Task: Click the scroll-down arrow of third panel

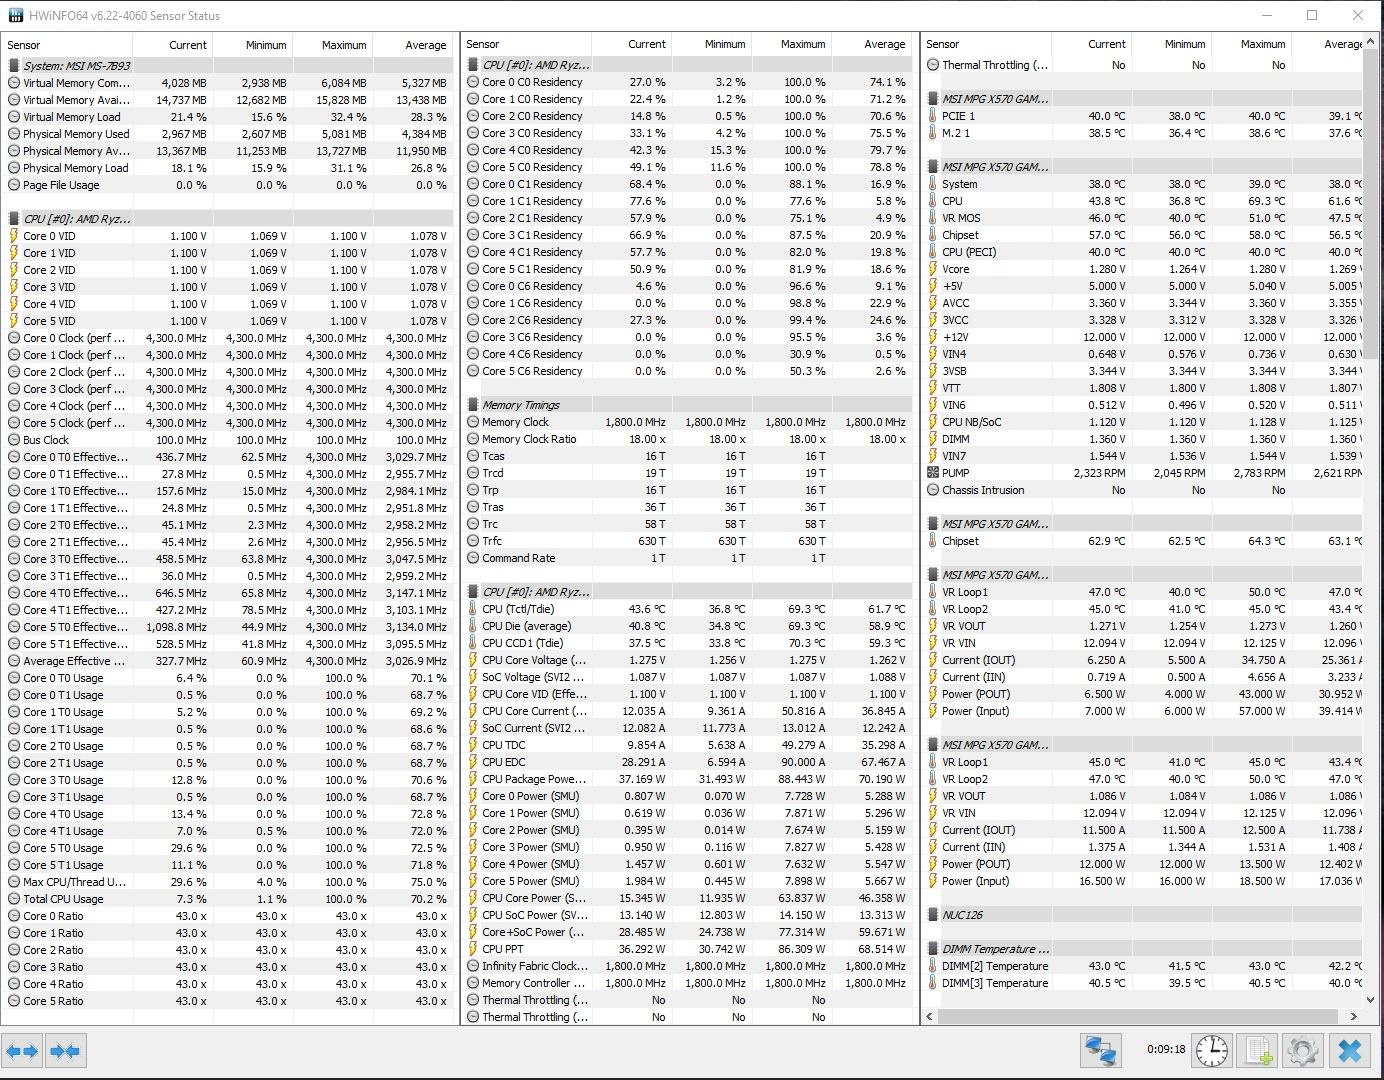Action: (x=1373, y=999)
